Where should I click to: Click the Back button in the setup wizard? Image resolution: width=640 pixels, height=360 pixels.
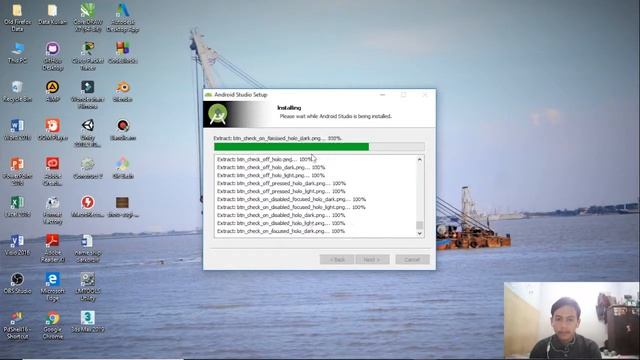pyautogui.click(x=337, y=260)
